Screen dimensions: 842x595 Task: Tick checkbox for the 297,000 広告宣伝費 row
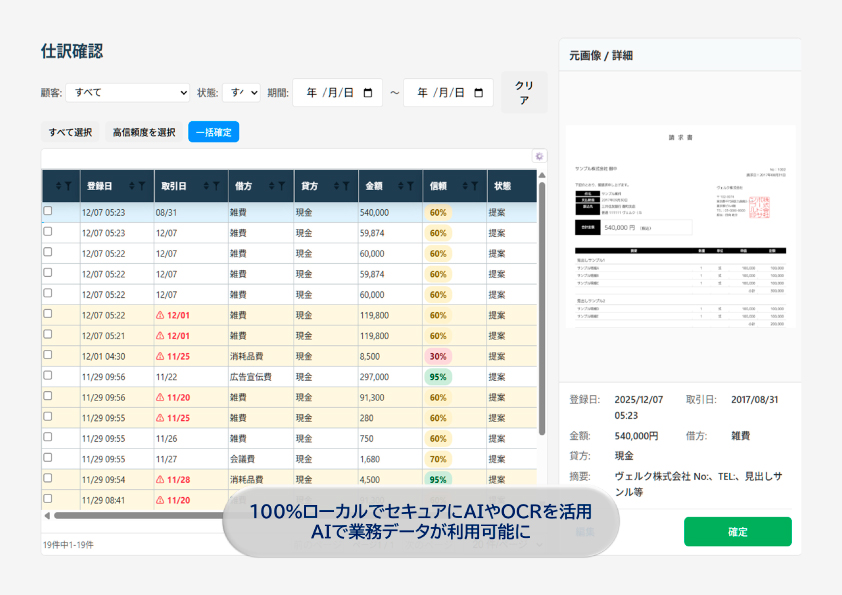pos(48,376)
